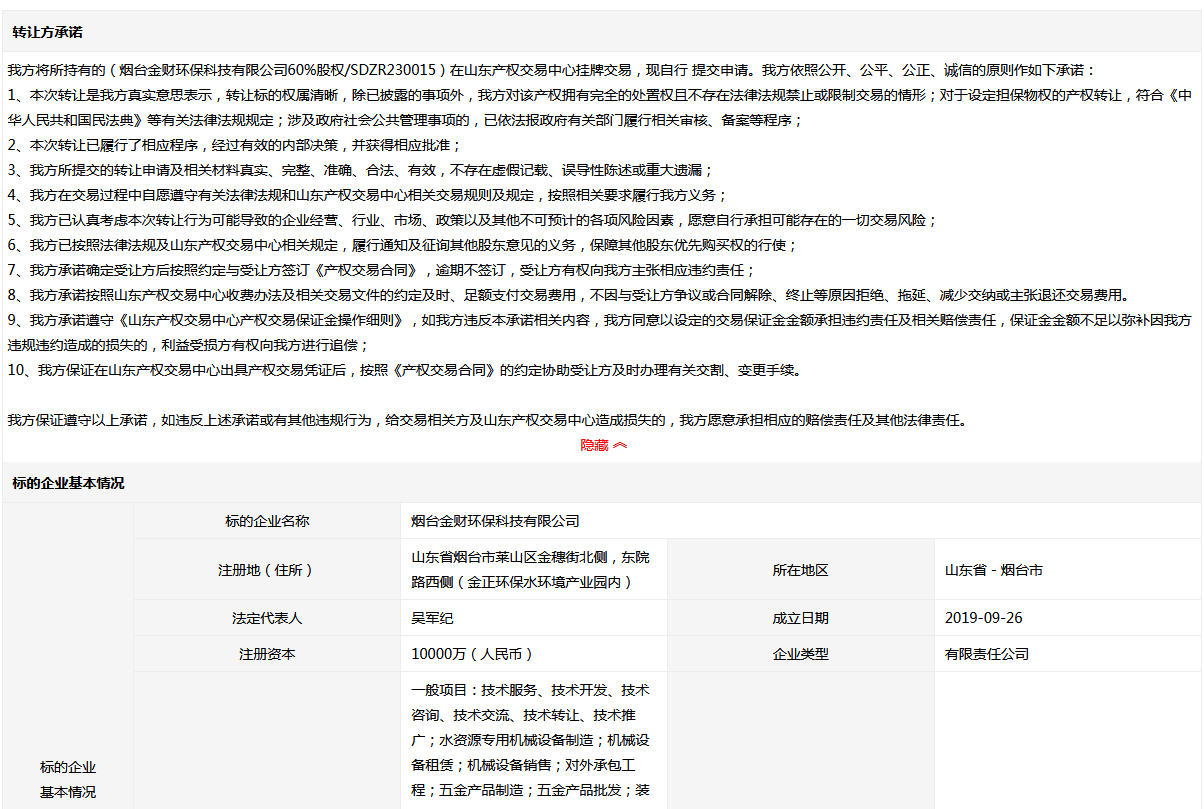Select the value 10000万（人民币）

tap(473, 654)
